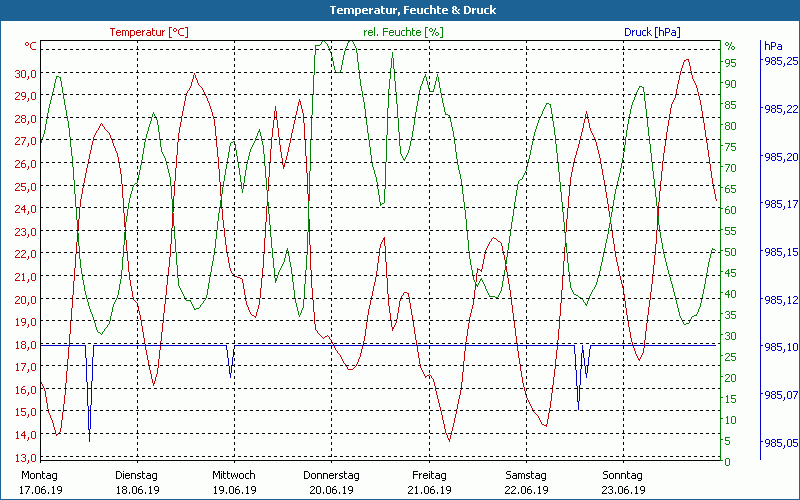Click the date '23.06.19' on the time axis
800x500 pixels.
coord(622,490)
